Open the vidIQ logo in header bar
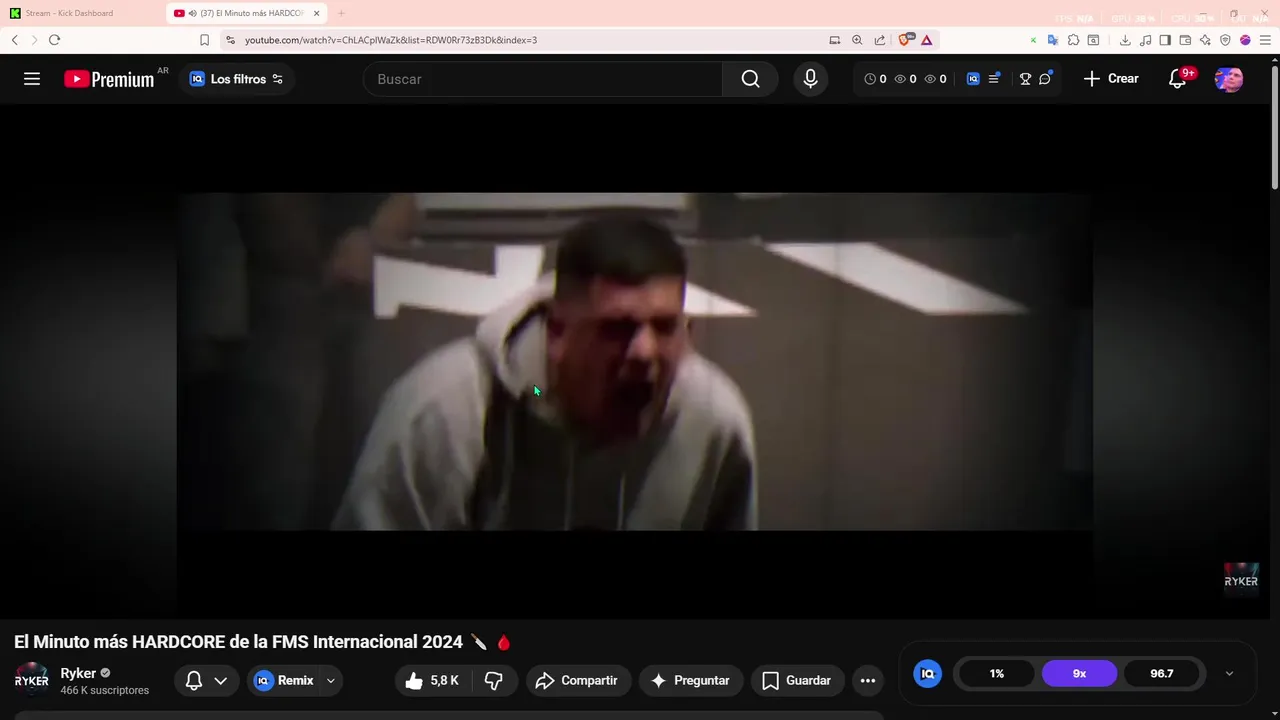 (973, 79)
